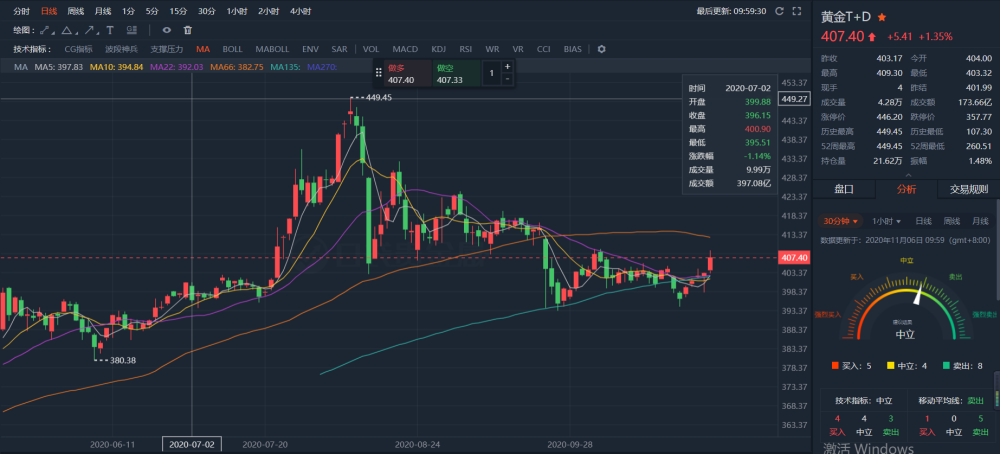This screenshot has width=1000, height=454.
Task: Show the MACD sub-indicator
Action: coord(405,49)
